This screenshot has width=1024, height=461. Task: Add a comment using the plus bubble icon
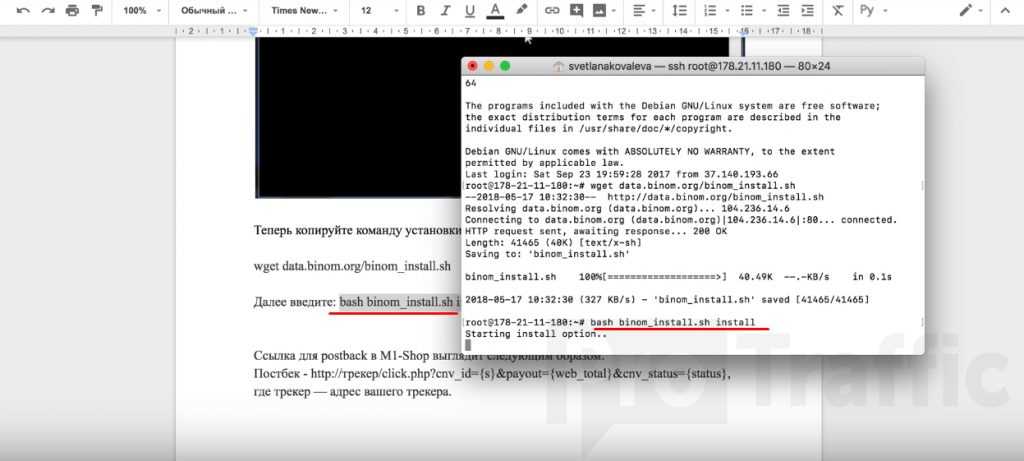click(576, 10)
